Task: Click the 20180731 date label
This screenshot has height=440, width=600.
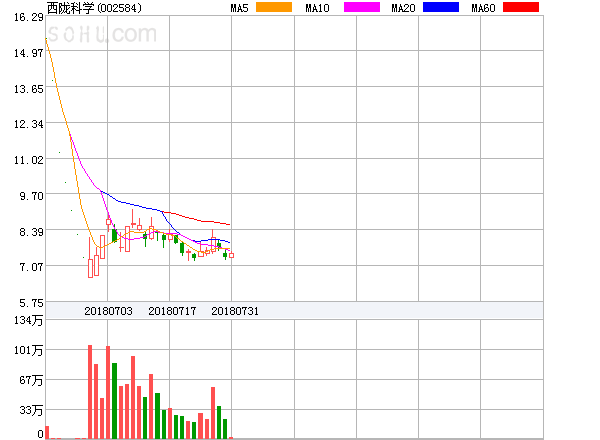Action: (235, 311)
